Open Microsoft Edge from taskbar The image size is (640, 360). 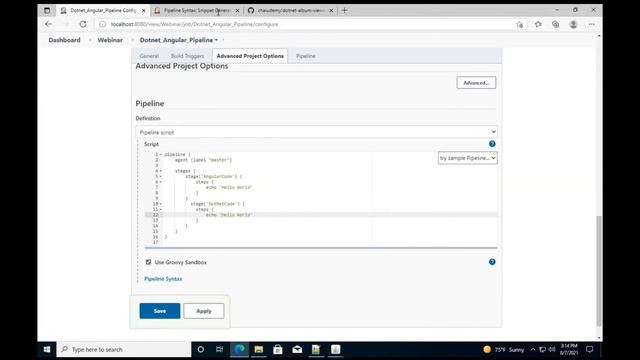coord(239,349)
